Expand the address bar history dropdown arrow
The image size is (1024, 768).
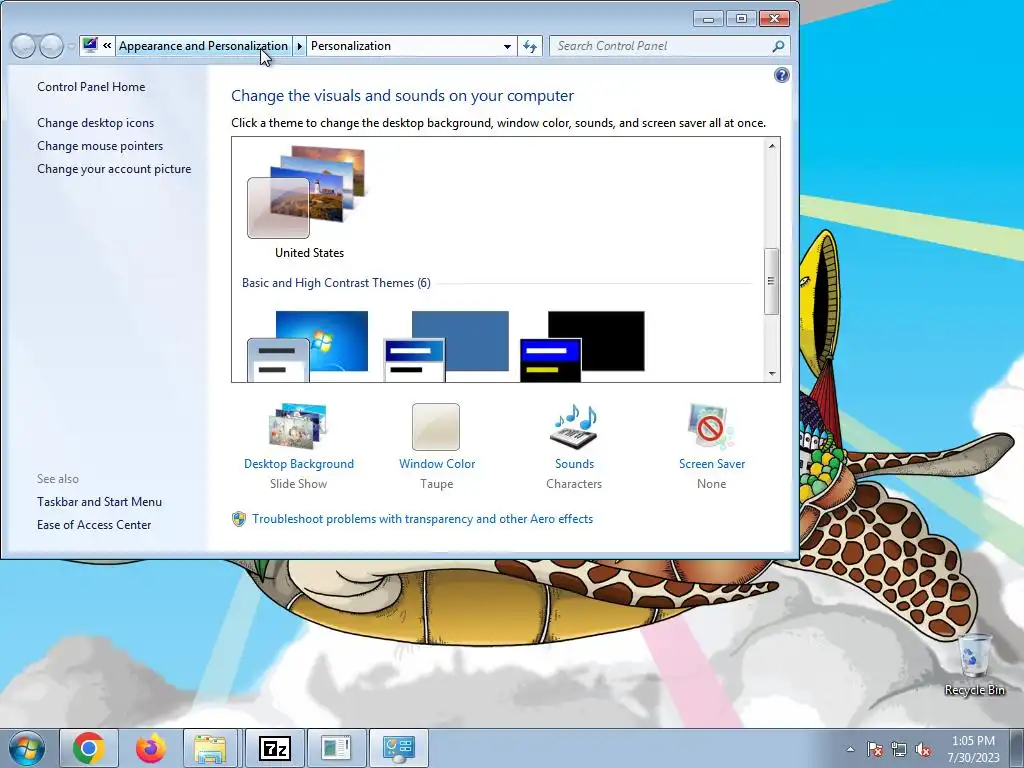click(507, 46)
